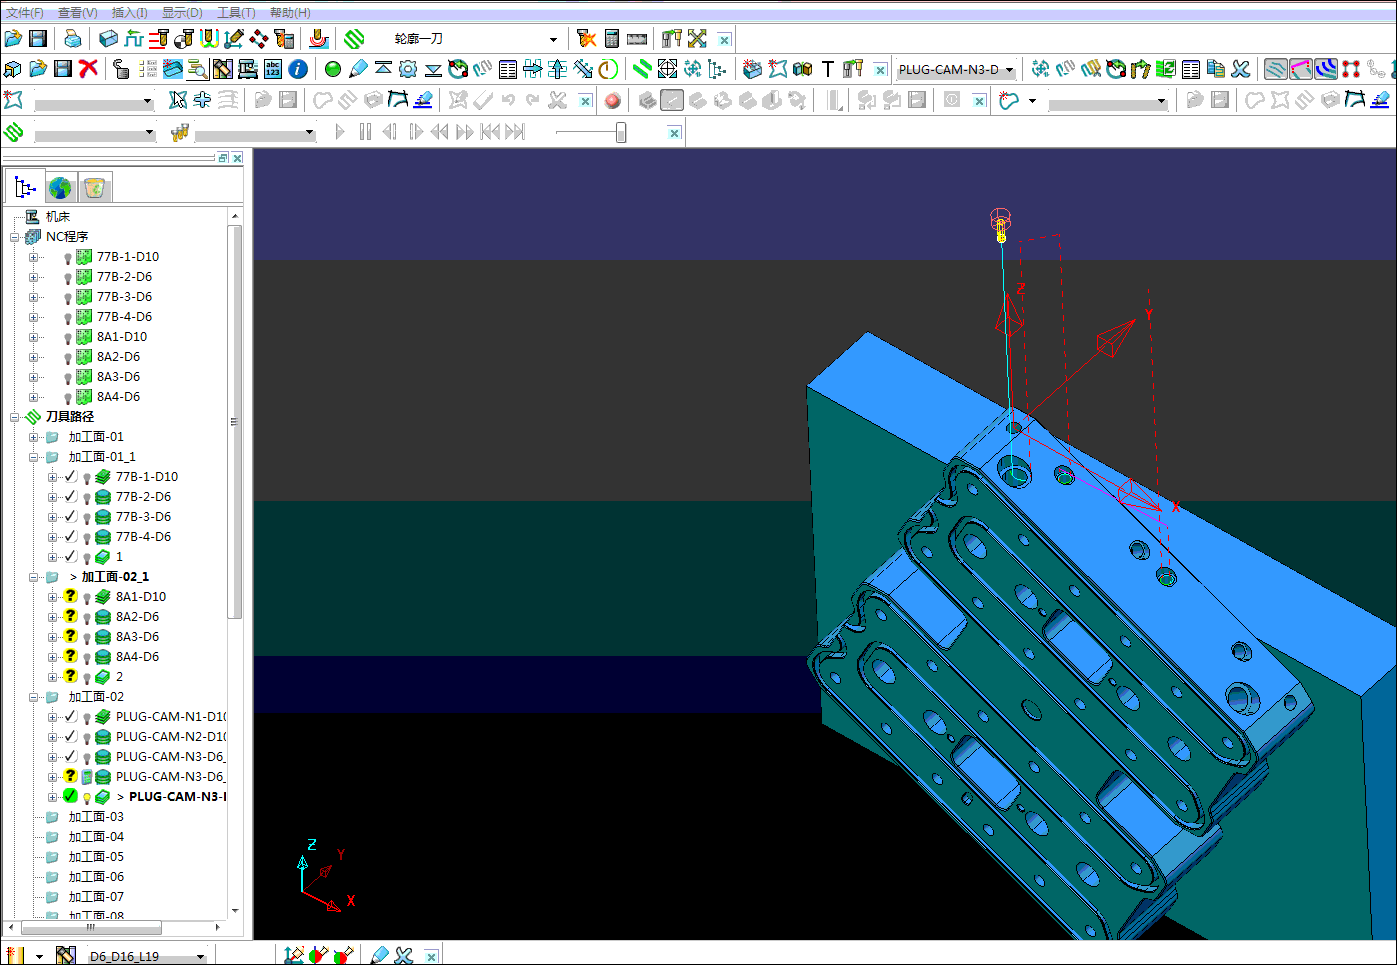
Task: Open the 插入(I) menu
Action: coord(129,12)
